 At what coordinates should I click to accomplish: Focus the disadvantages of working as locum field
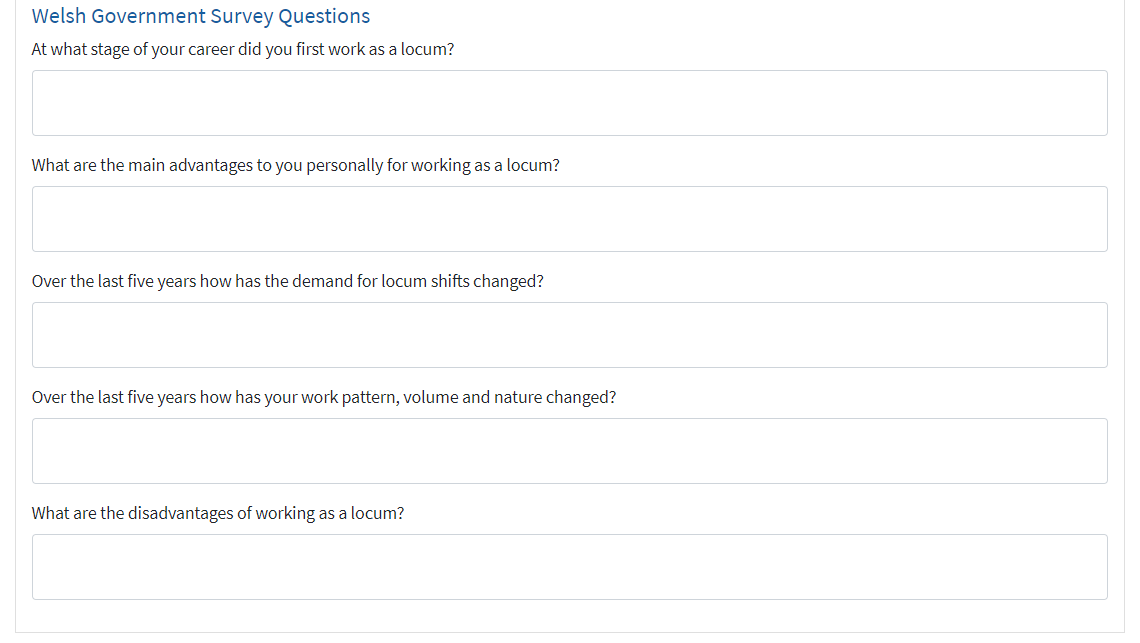[x=569, y=567]
